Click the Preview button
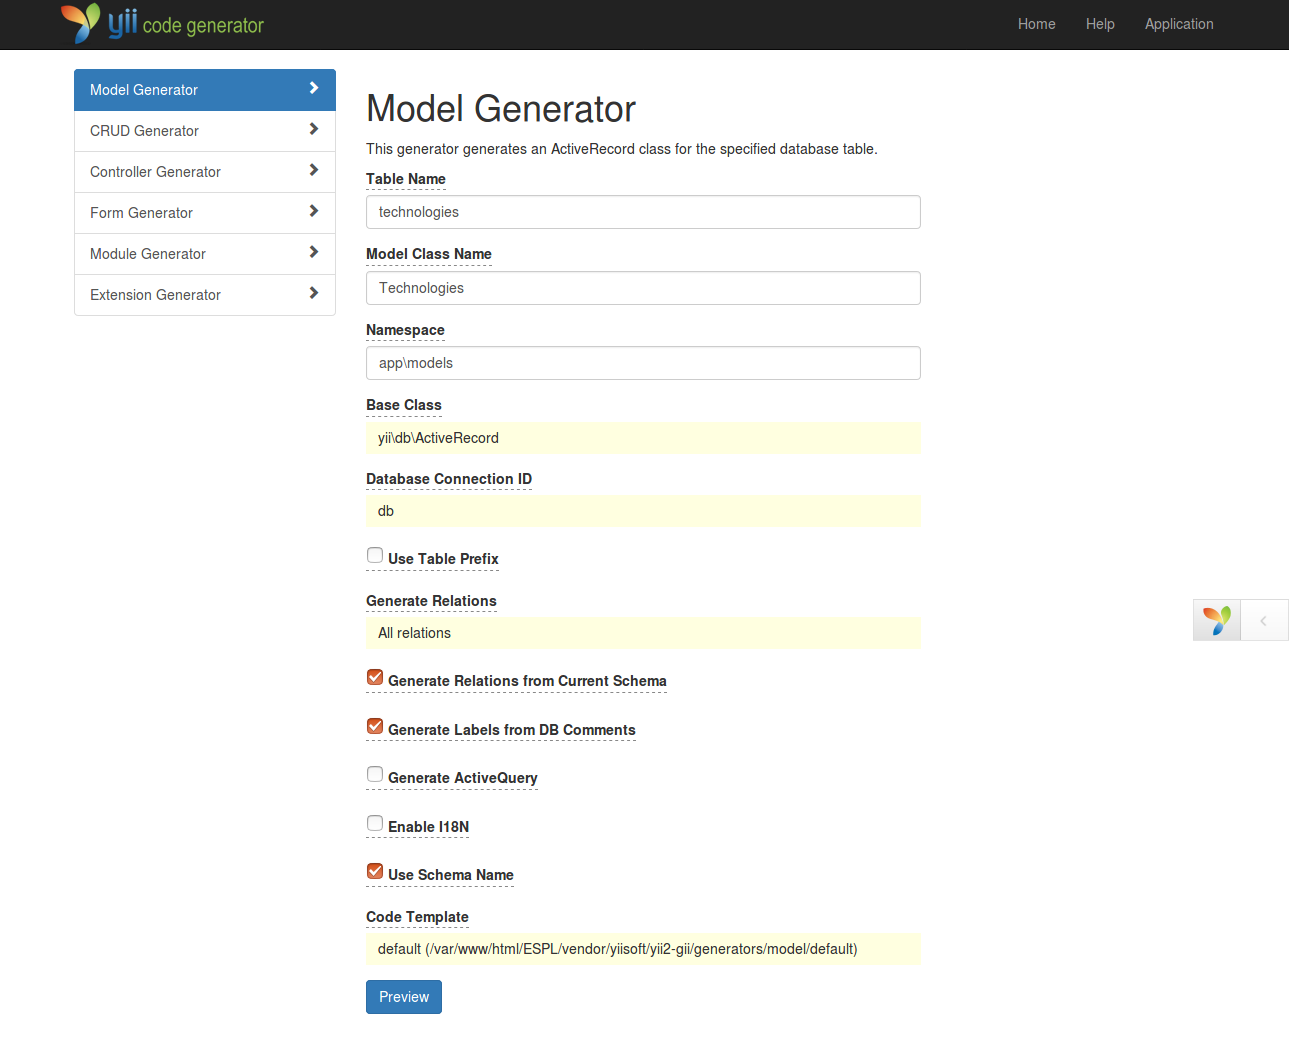Image resolution: width=1289 pixels, height=1041 pixels. (x=403, y=996)
